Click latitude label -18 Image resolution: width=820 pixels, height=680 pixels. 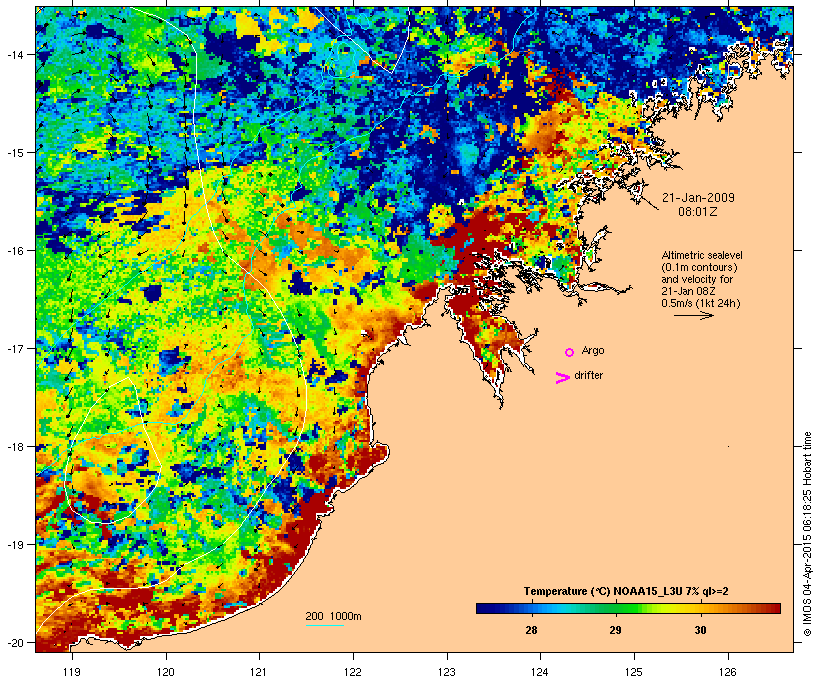pyautogui.click(x=14, y=447)
